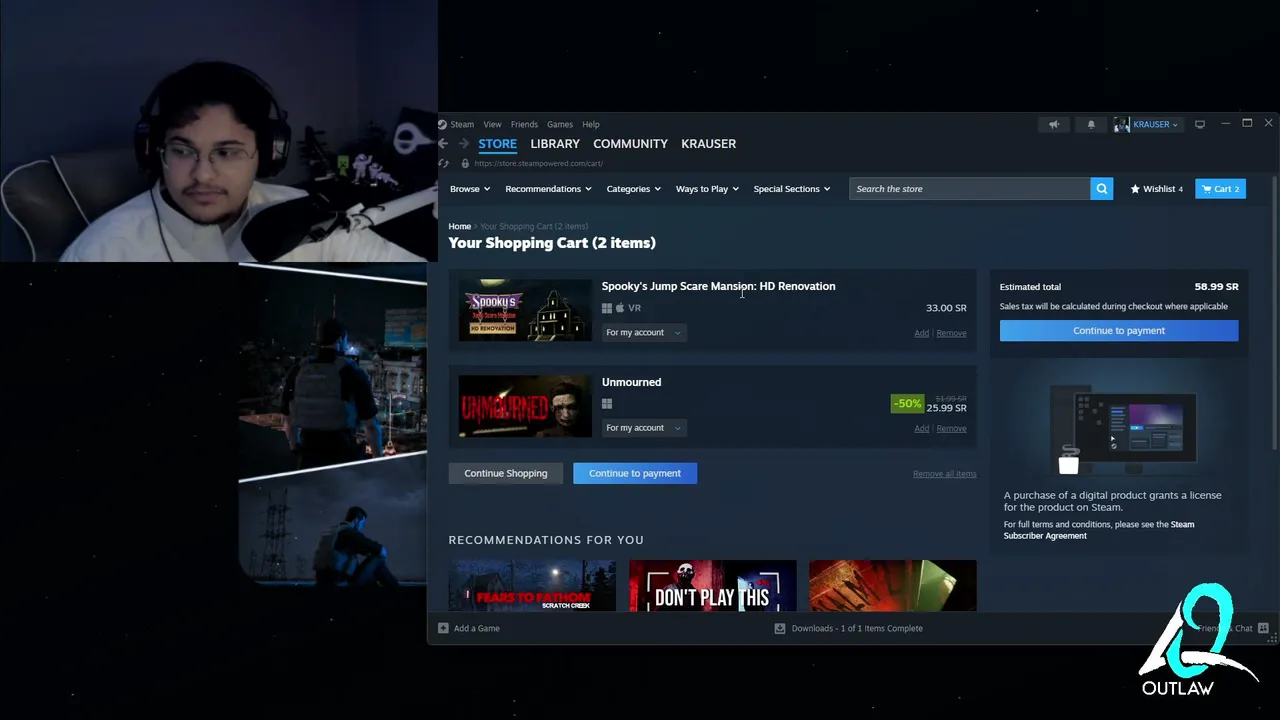Open the Games menu
Screen dimensions: 1280x720
click(560, 124)
